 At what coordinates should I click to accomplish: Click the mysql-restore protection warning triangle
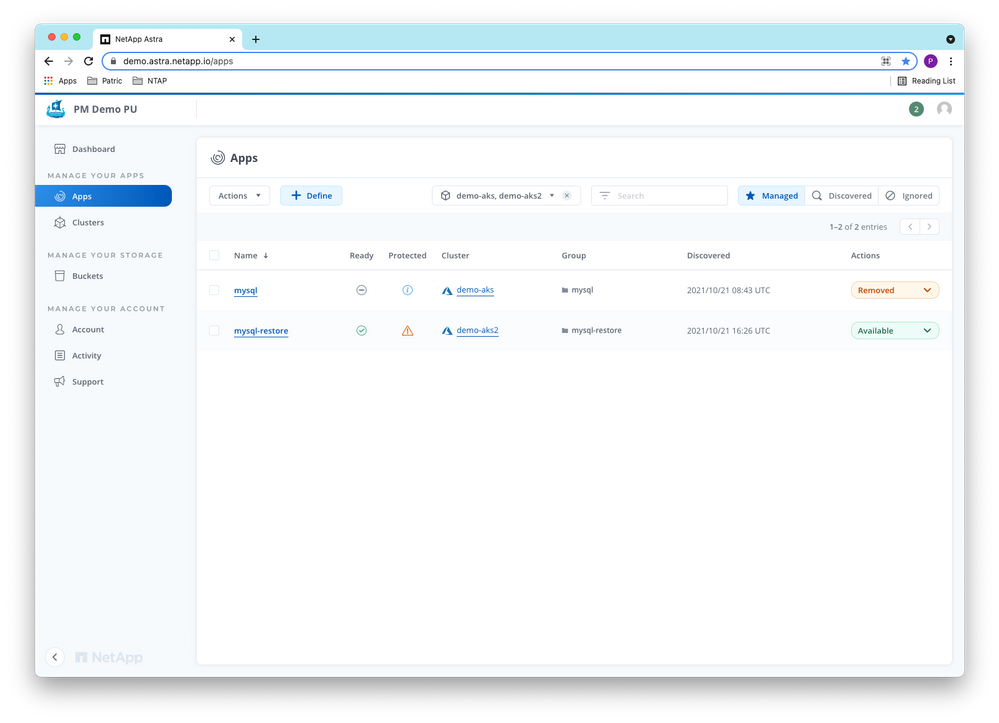[x=407, y=331]
